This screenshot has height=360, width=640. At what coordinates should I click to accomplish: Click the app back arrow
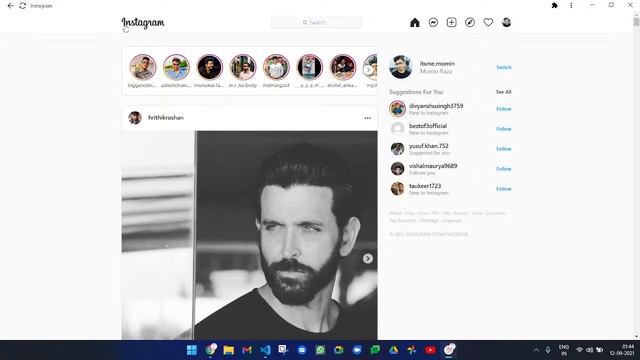click(x=11, y=6)
